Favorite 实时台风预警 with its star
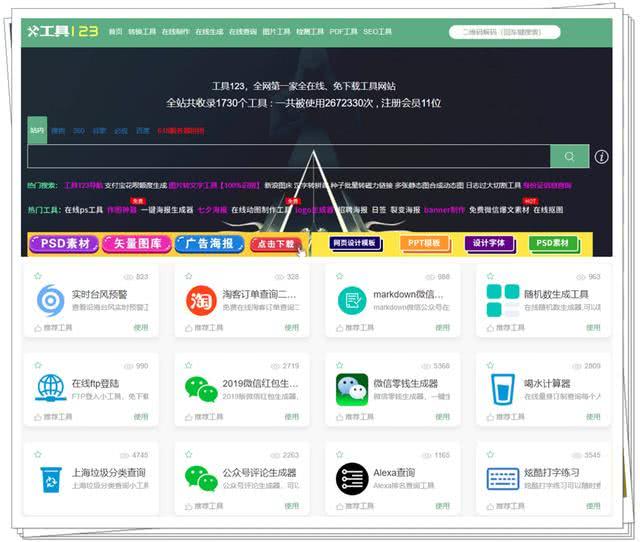Screen dimensions: 640x542 click(x=38, y=276)
